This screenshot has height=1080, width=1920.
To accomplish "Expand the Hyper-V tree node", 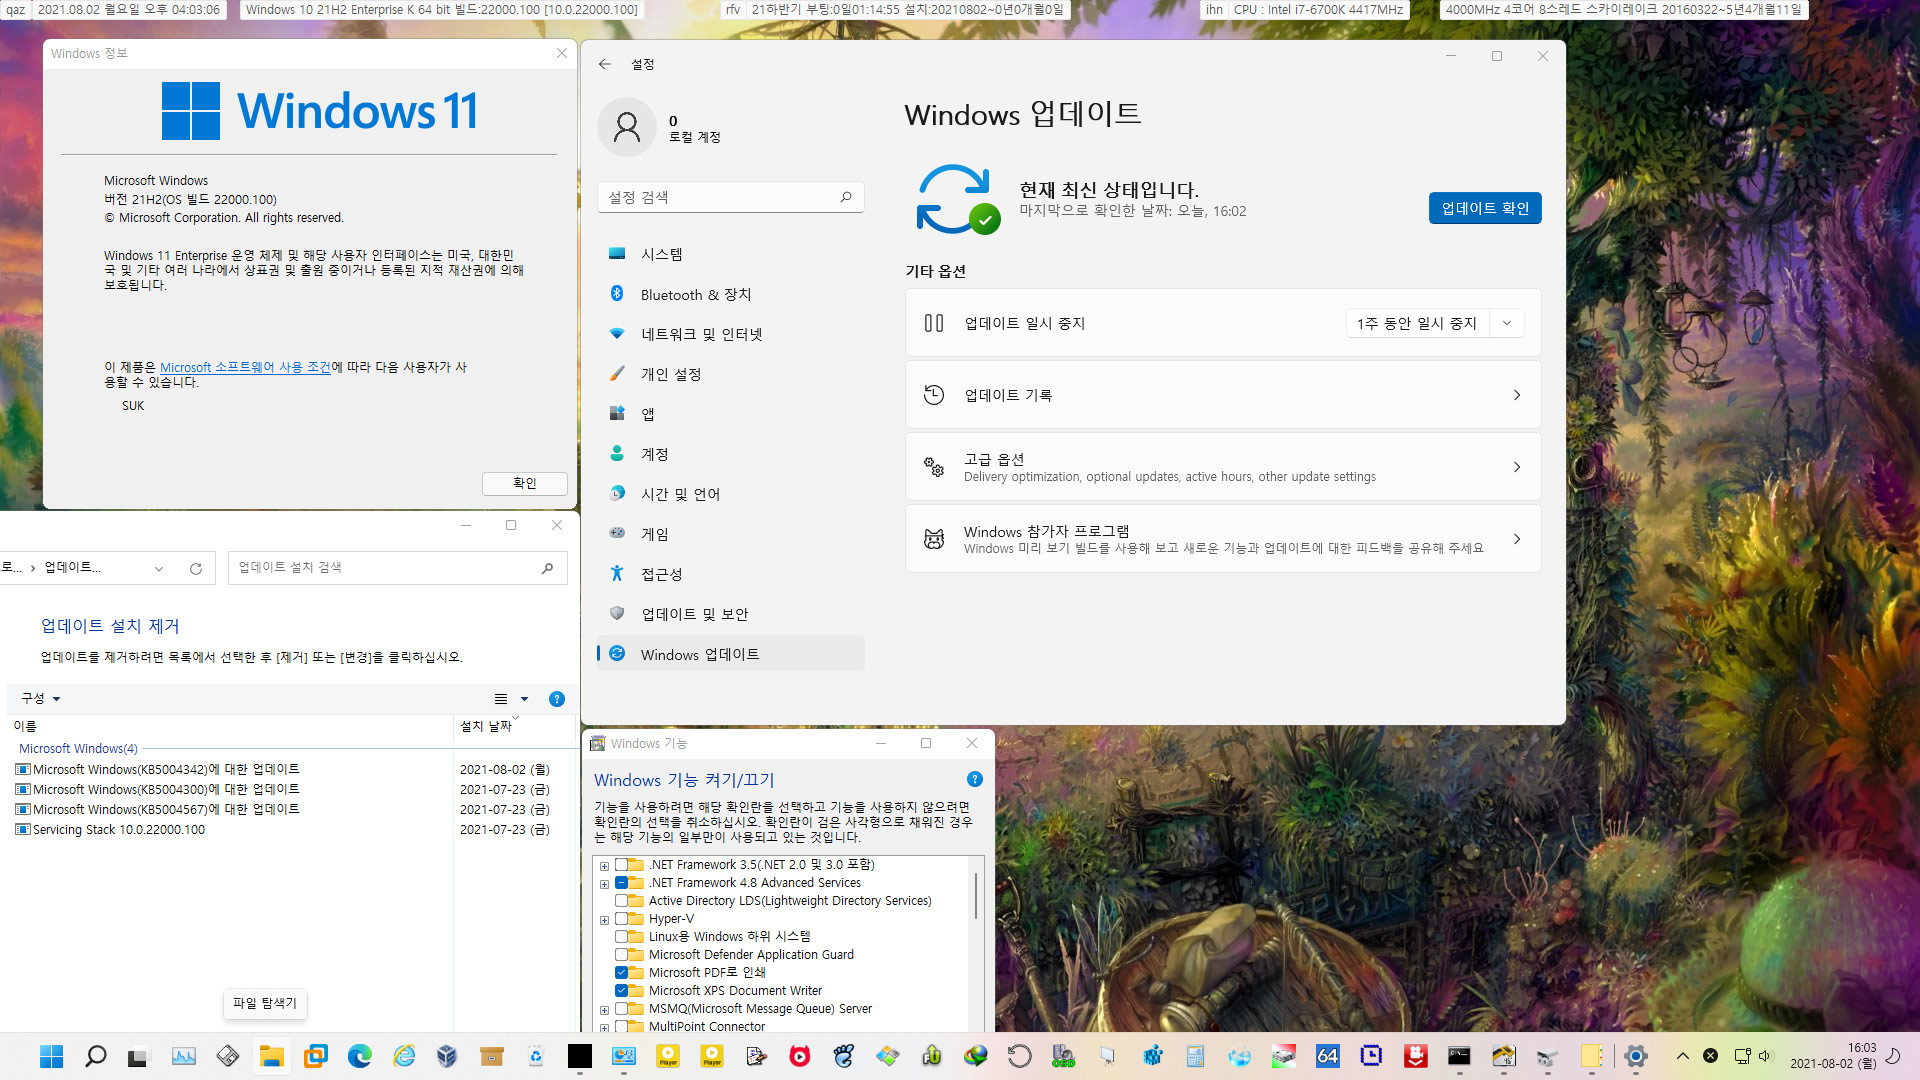I will [604, 920].
